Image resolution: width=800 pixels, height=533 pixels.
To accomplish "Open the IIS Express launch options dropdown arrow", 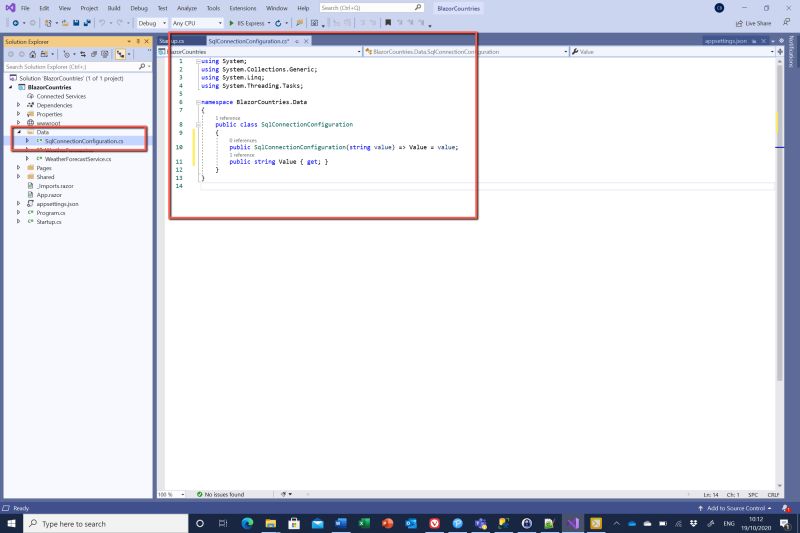I will 269,23.
